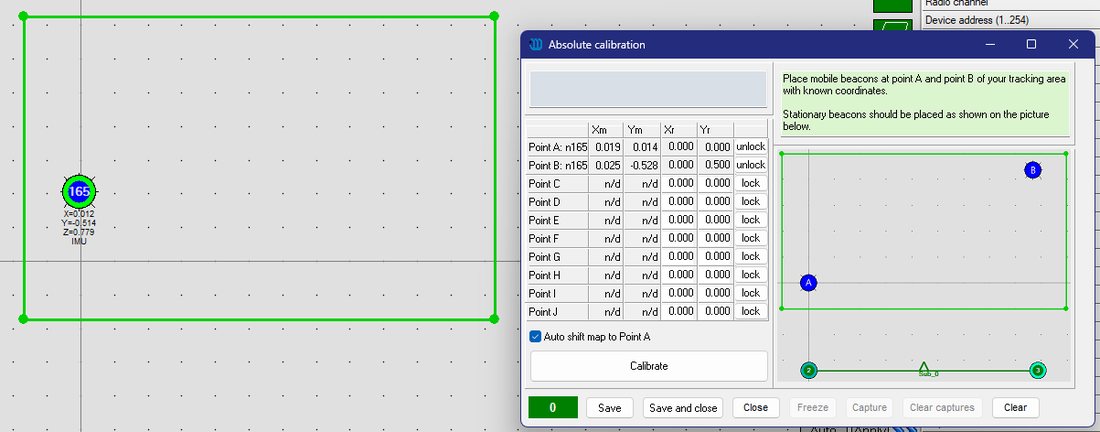
Task: Lock Point E row
Action: [751, 220]
